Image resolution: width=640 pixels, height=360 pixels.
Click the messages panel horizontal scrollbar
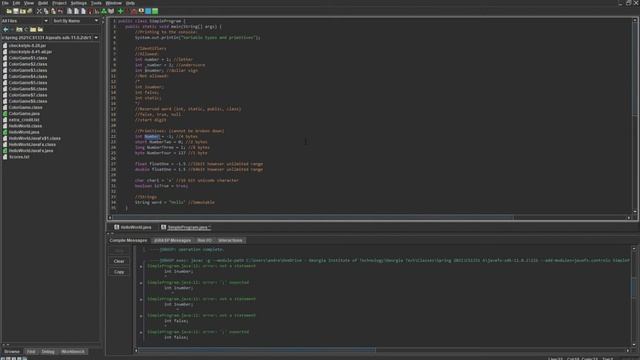pos(257,350)
